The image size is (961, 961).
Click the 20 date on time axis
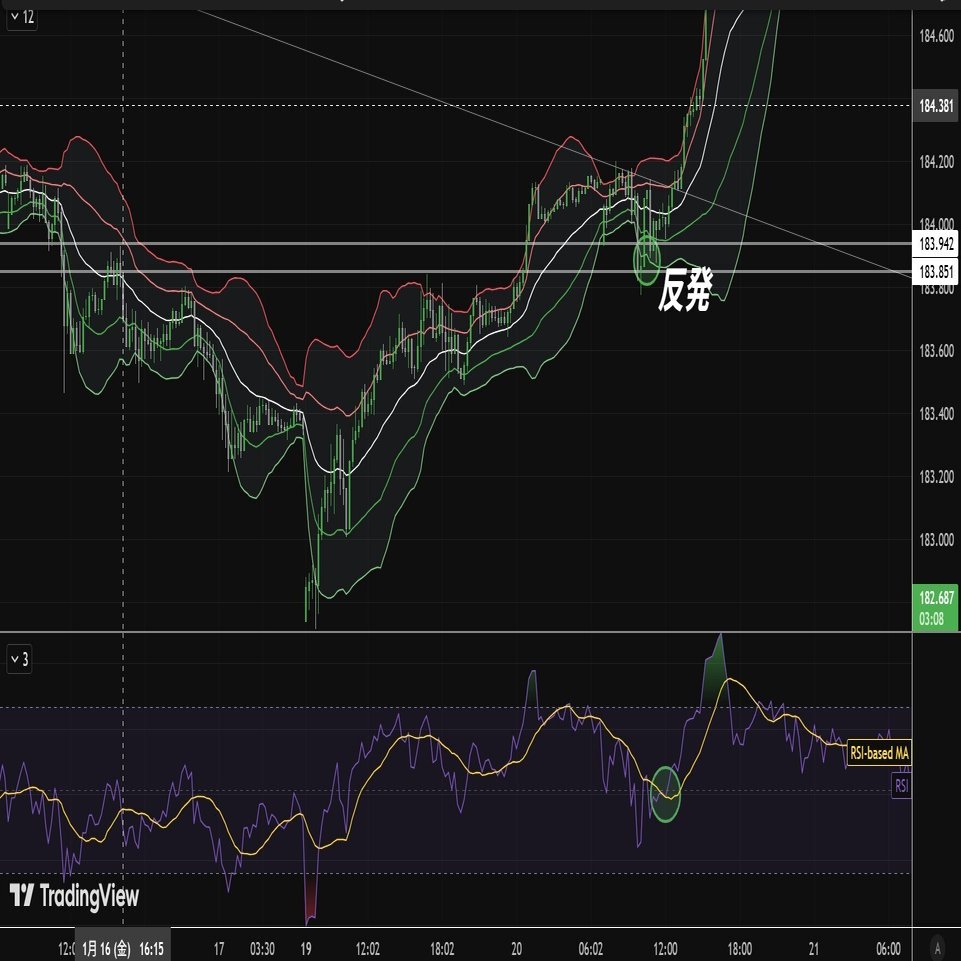coord(517,949)
